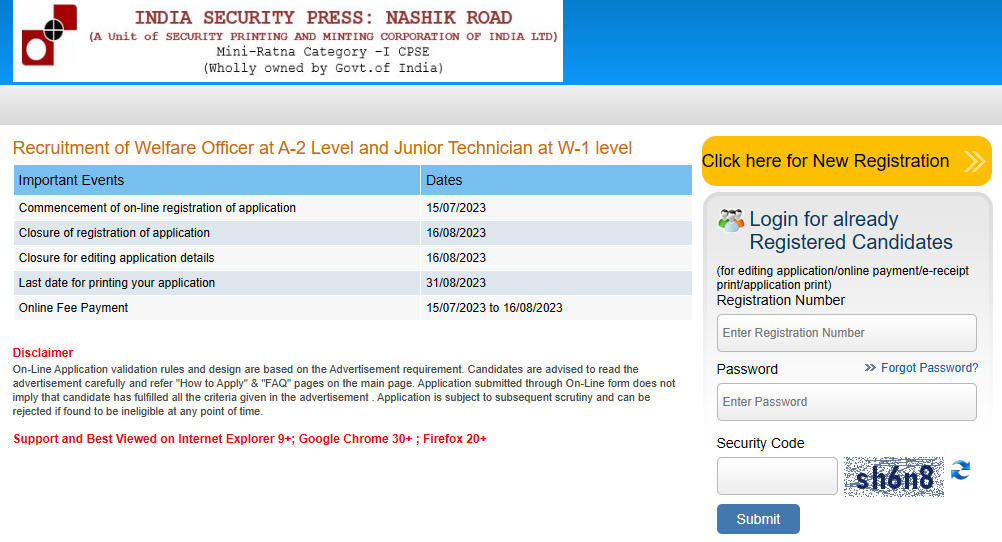Select the Important Events column header

coord(217,180)
